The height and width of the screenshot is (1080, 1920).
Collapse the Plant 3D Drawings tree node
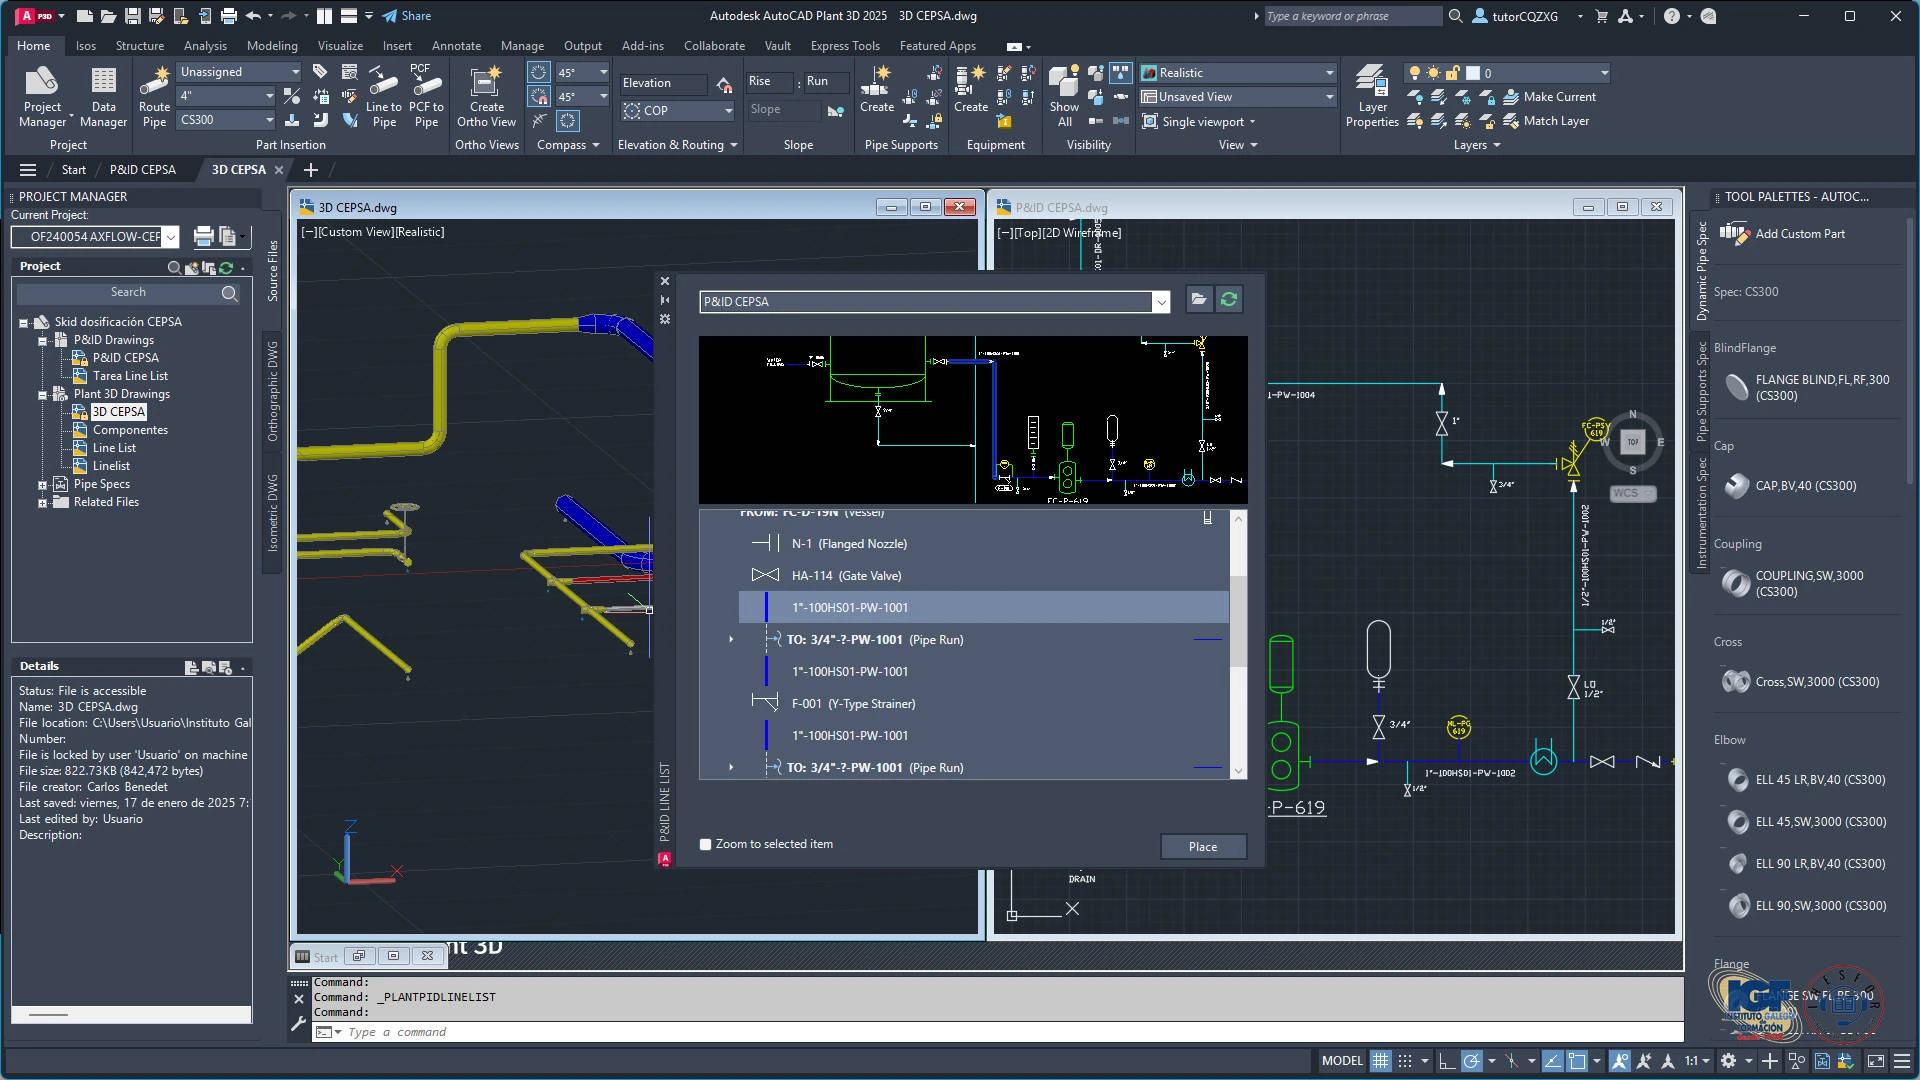click(43, 395)
